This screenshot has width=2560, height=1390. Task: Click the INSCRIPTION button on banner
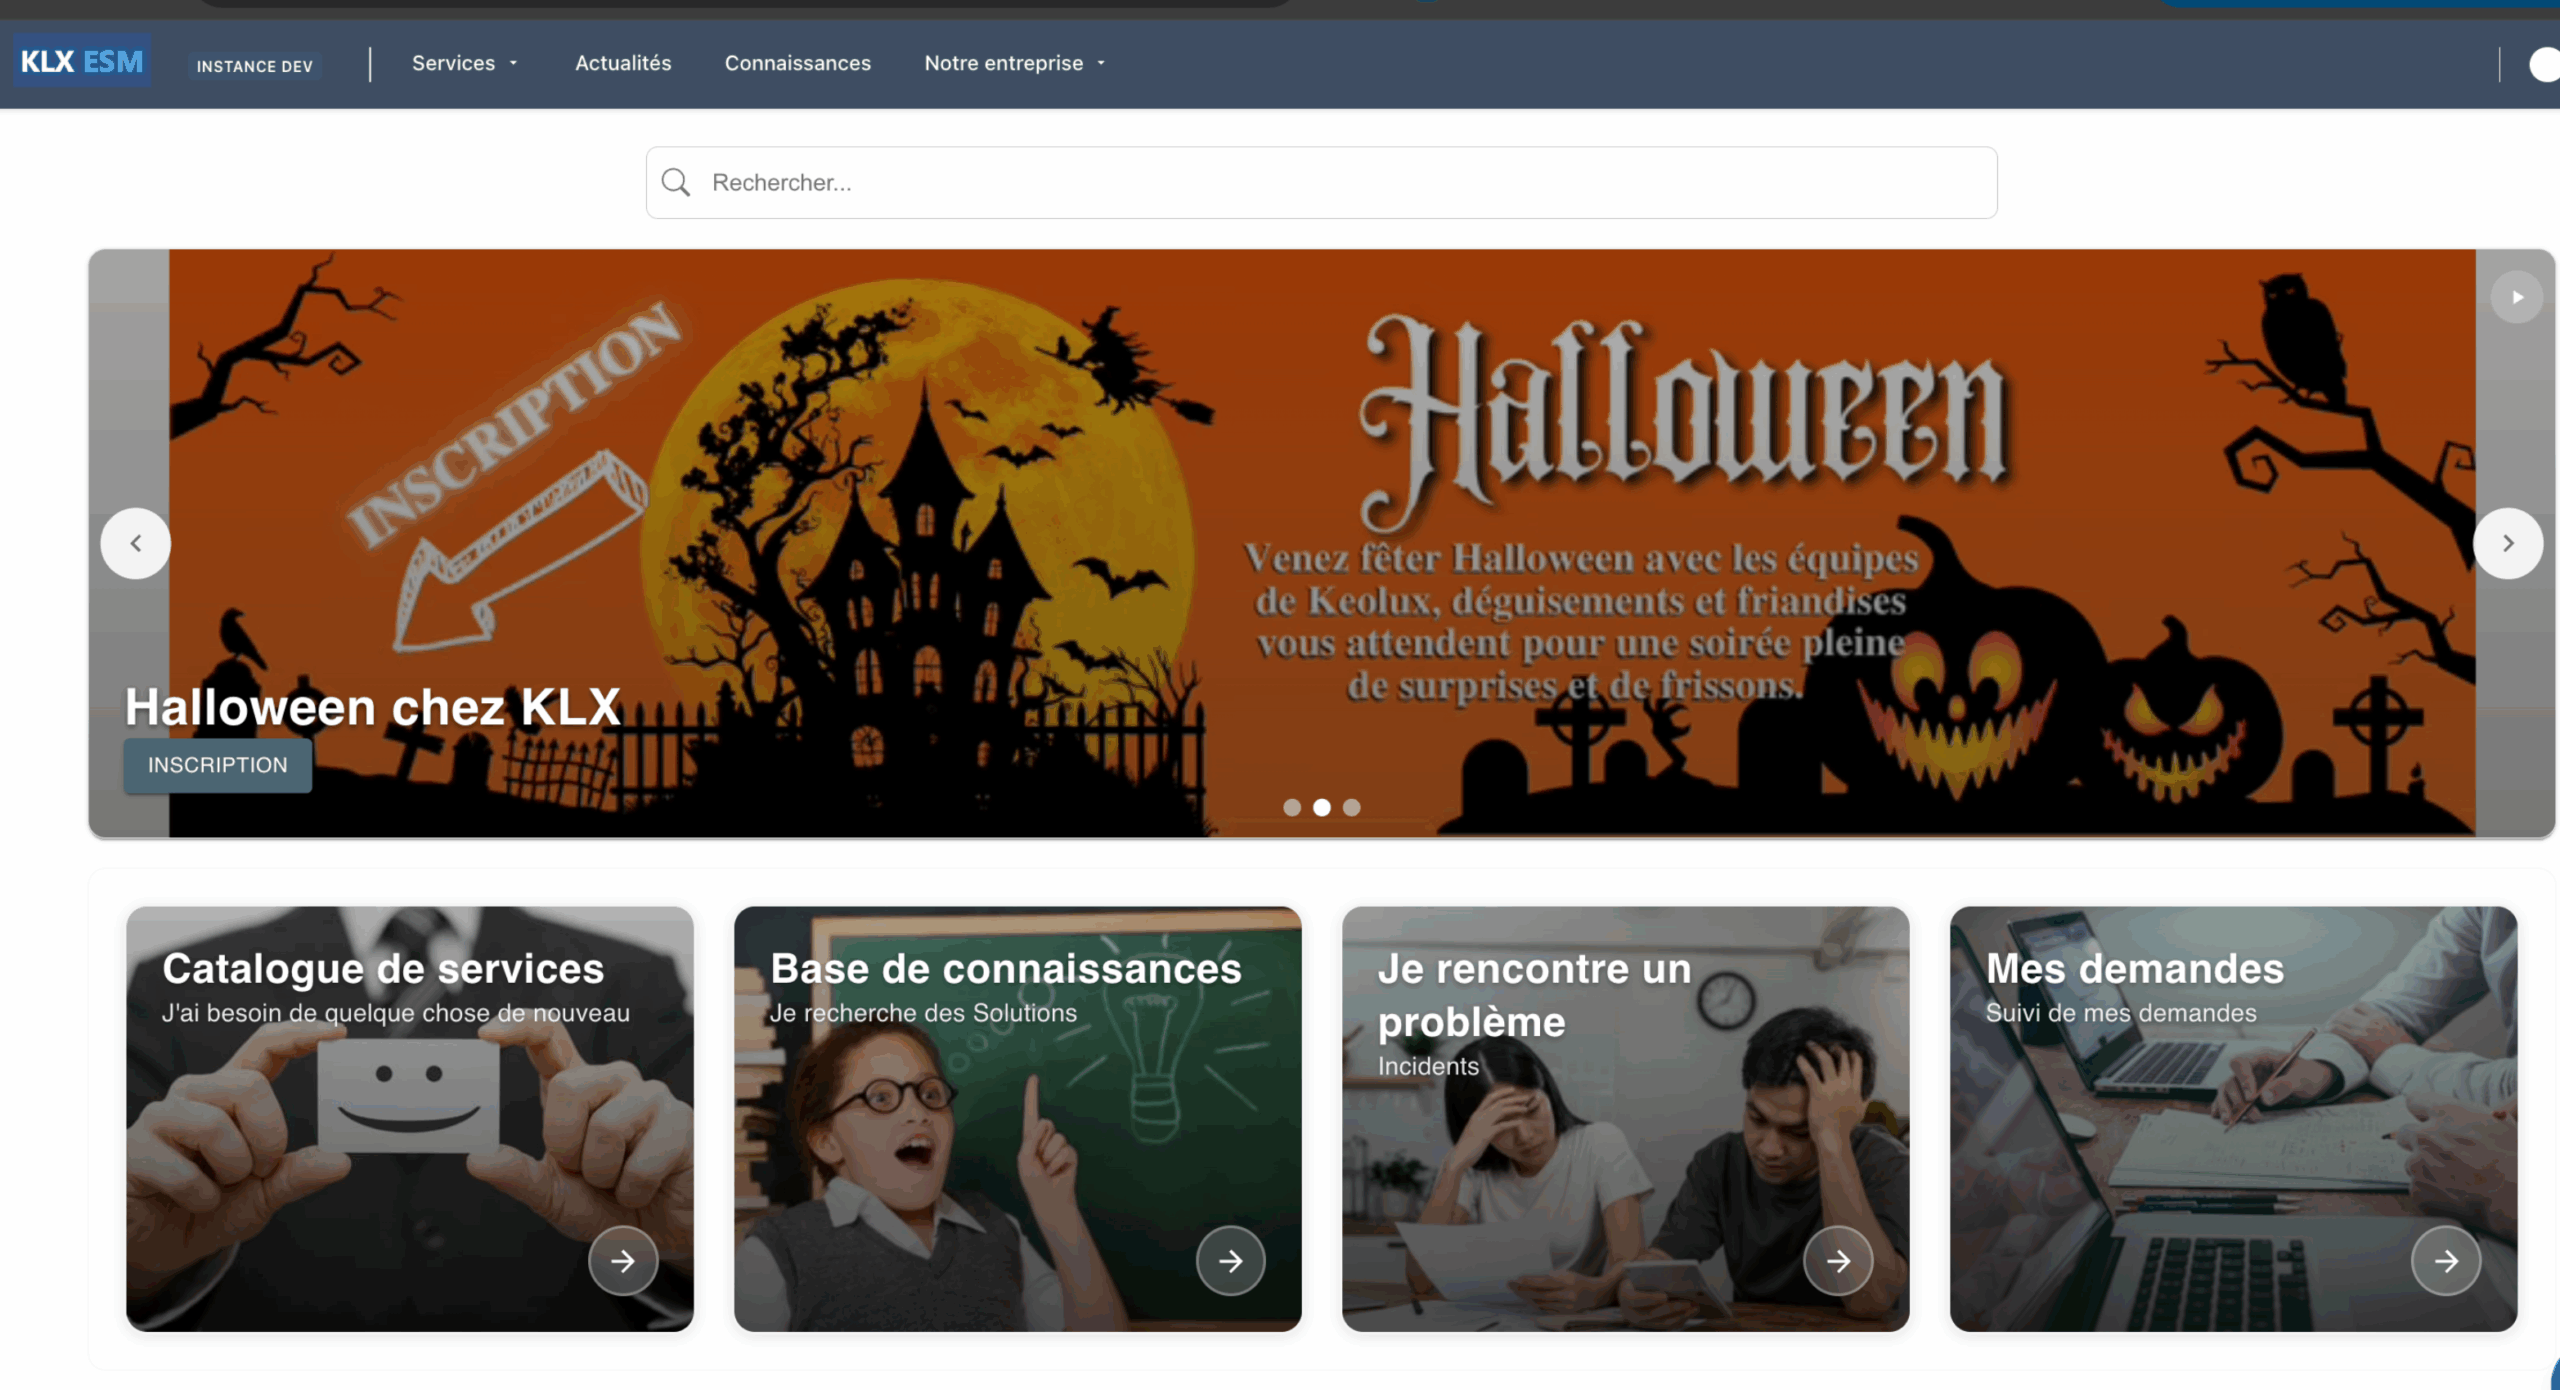[x=218, y=765]
